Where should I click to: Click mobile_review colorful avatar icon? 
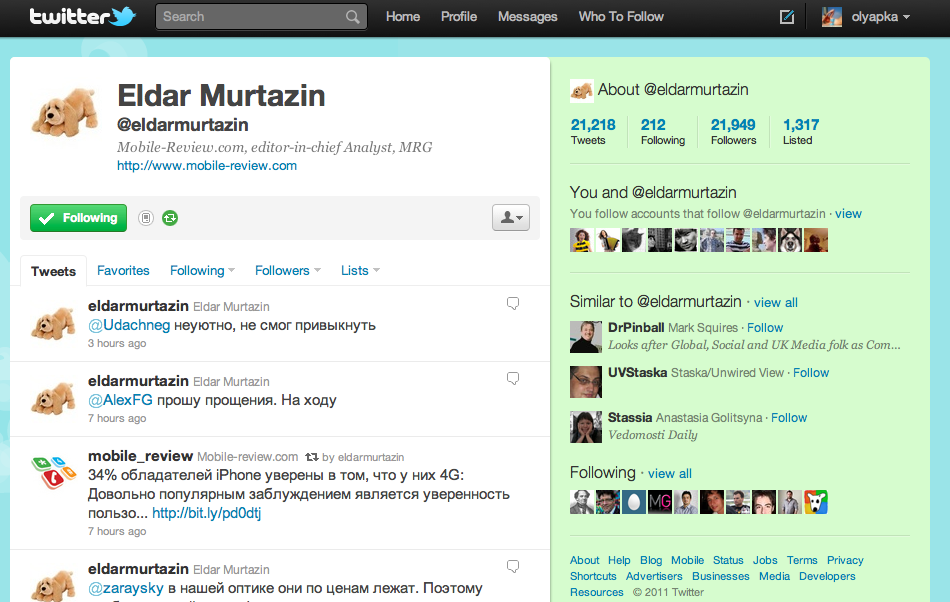pos(53,472)
